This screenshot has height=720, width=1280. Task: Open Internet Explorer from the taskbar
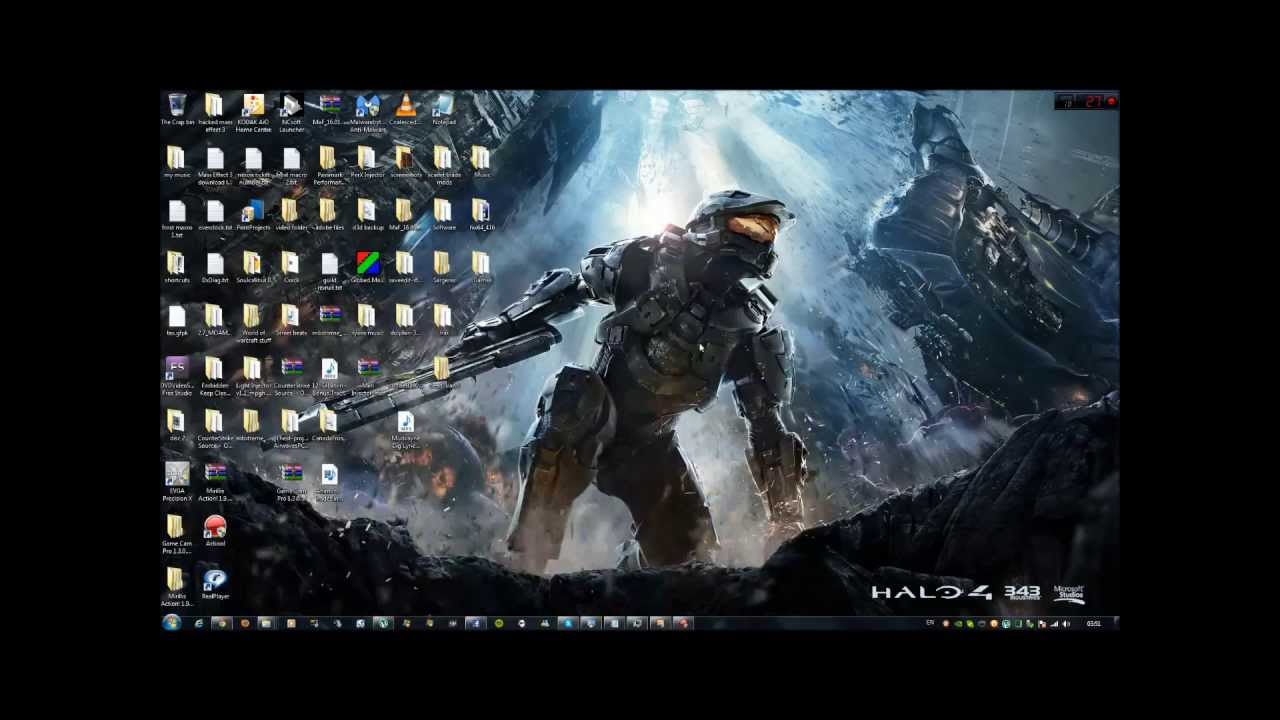198,623
